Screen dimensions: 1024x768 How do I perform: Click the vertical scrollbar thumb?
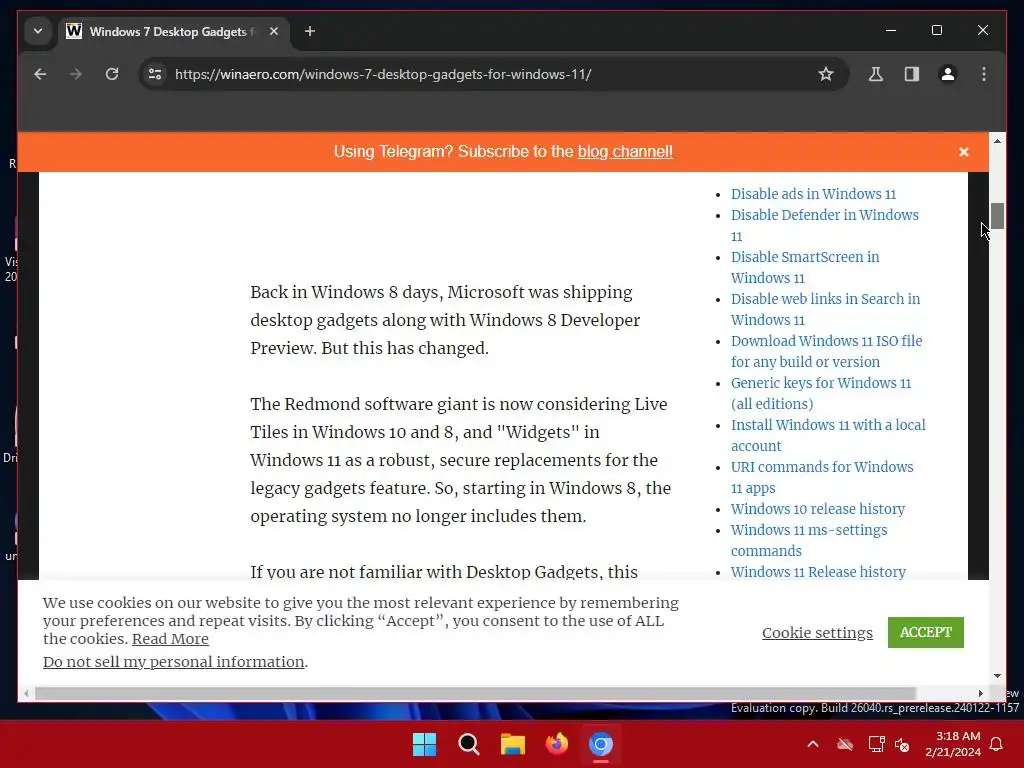click(x=997, y=216)
